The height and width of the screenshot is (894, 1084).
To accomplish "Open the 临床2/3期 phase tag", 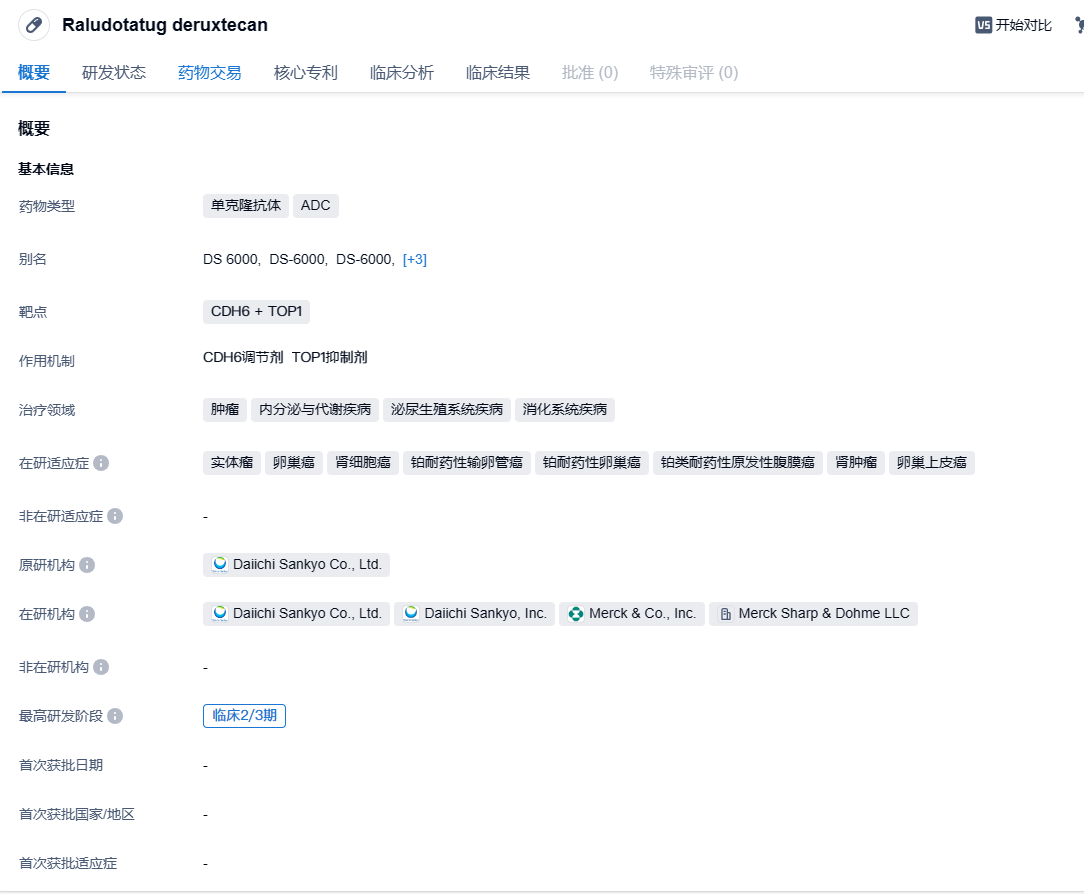I will coord(244,716).
